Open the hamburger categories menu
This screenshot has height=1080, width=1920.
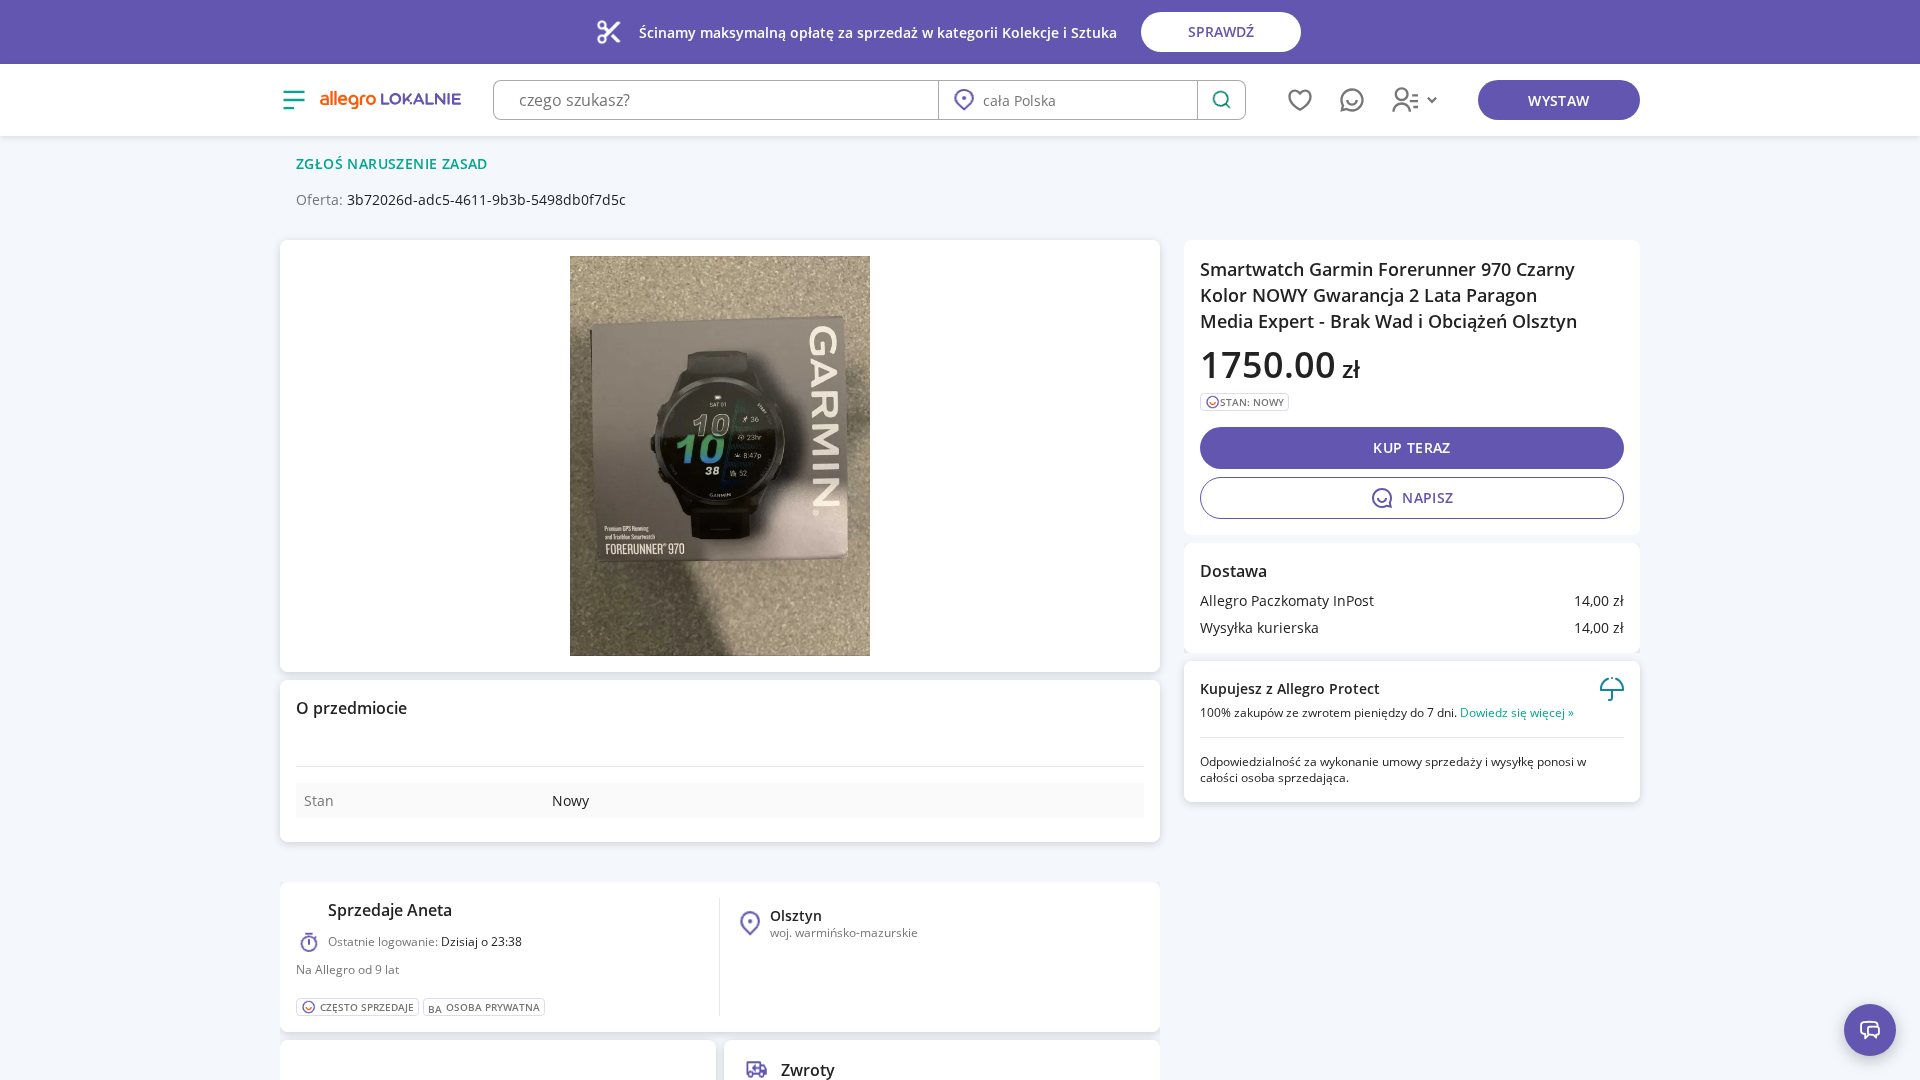(x=294, y=100)
